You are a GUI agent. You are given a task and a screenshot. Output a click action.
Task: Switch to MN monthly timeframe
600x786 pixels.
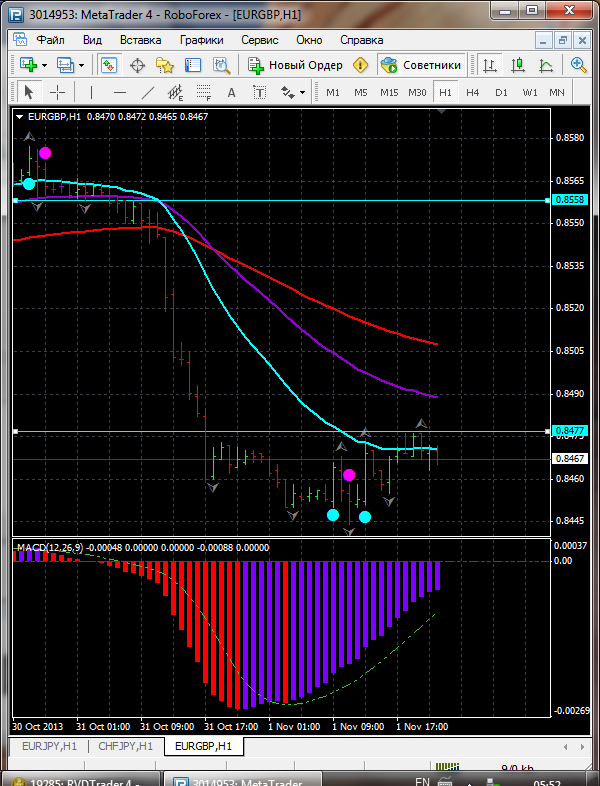pyautogui.click(x=557, y=92)
